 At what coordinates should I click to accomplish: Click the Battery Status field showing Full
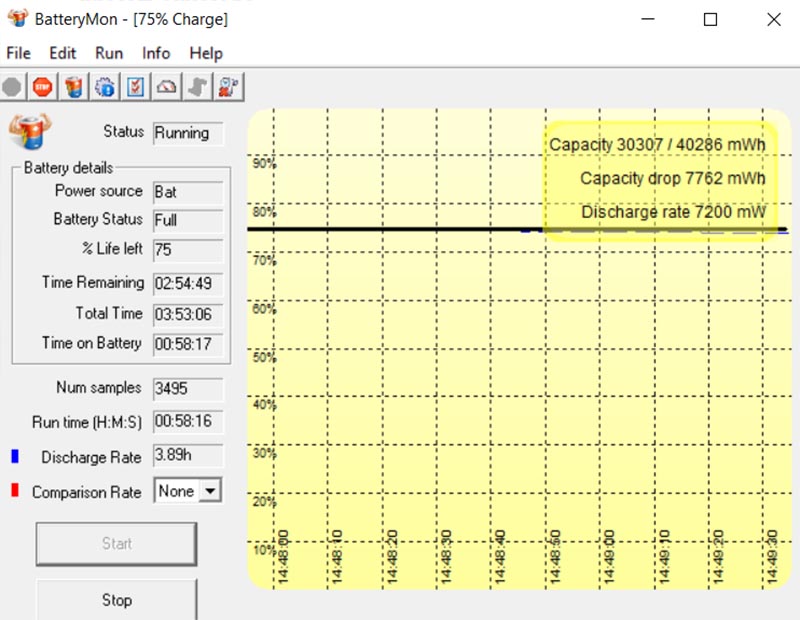coord(188,220)
